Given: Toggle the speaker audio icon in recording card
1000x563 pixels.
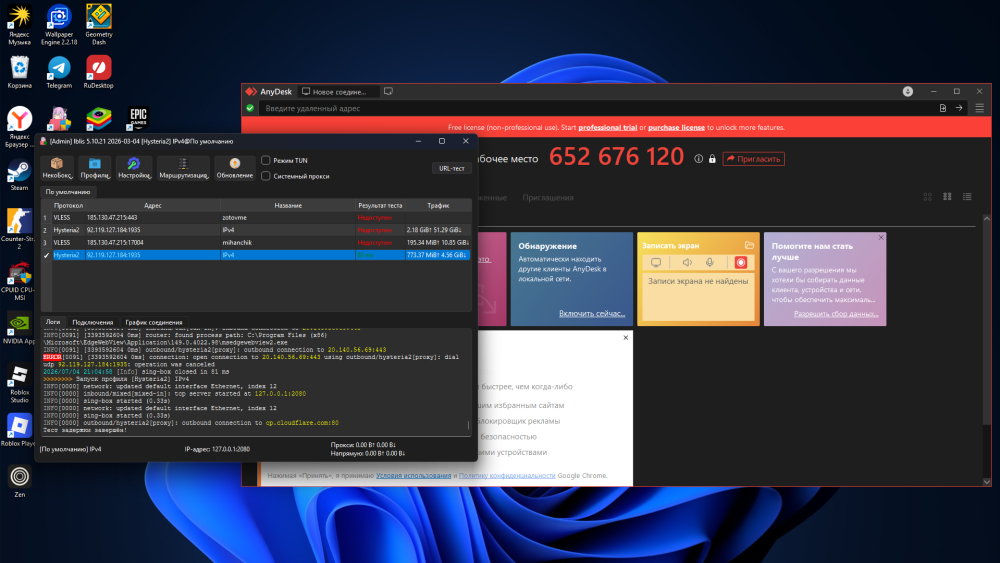Looking at the screenshot, I should coord(687,263).
